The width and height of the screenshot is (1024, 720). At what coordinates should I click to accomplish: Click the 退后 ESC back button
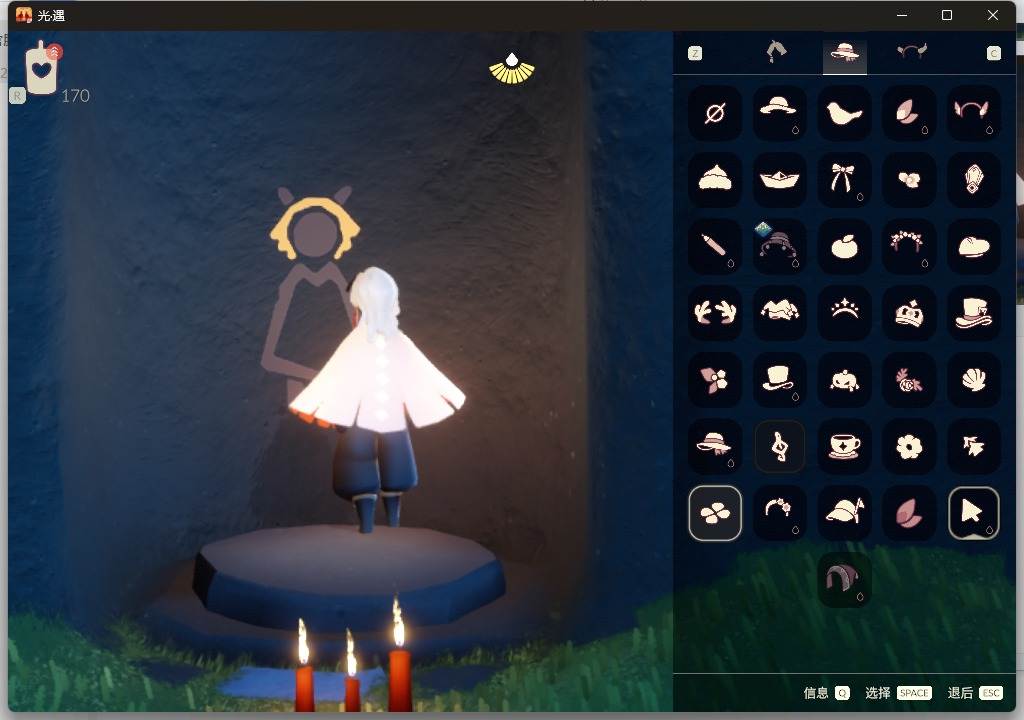pos(974,693)
